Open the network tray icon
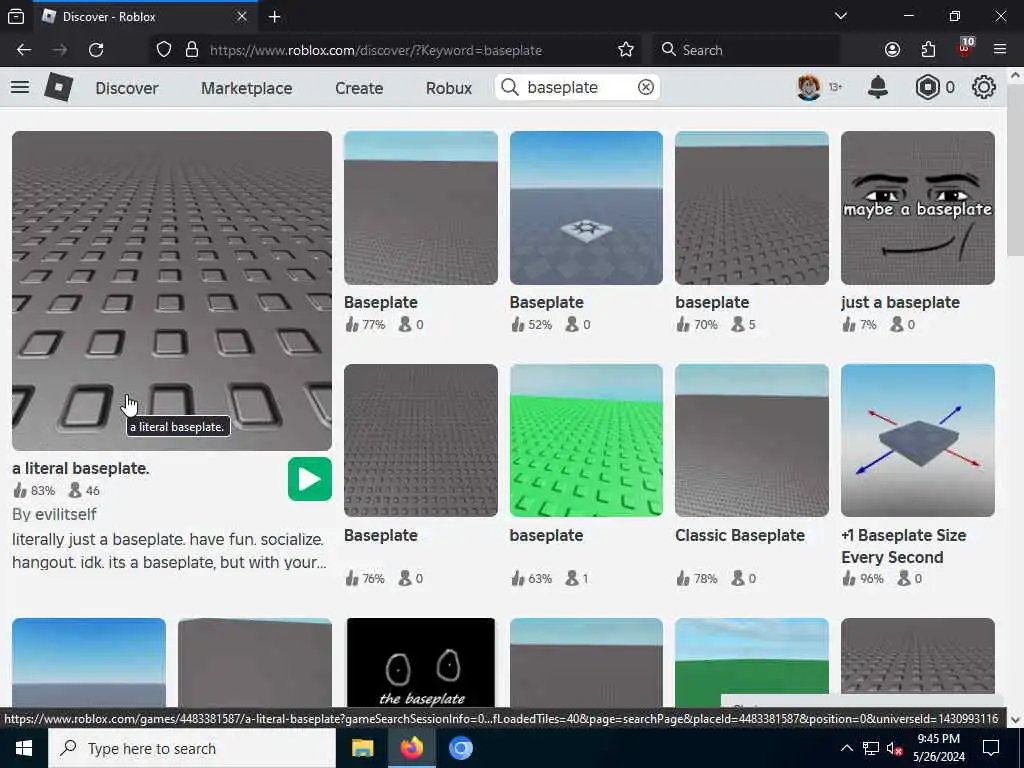The width and height of the screenshot is (1024, 768). (871, 748)
